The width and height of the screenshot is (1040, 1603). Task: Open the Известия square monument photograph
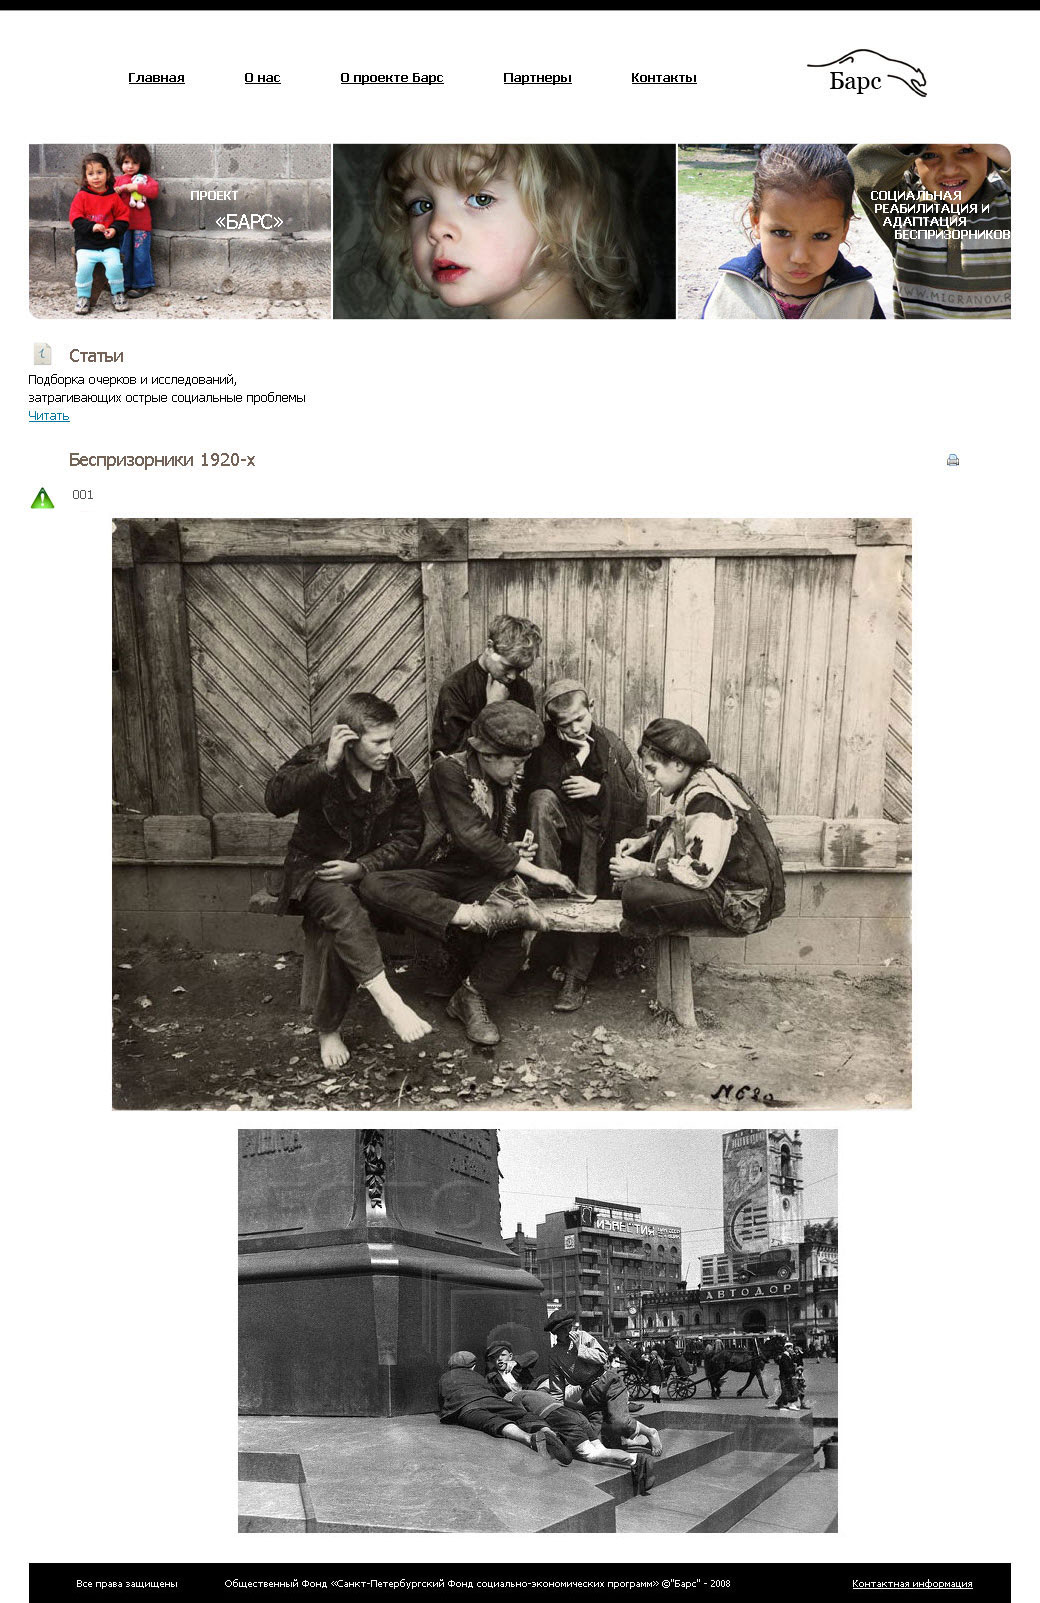coord(537,1331)
